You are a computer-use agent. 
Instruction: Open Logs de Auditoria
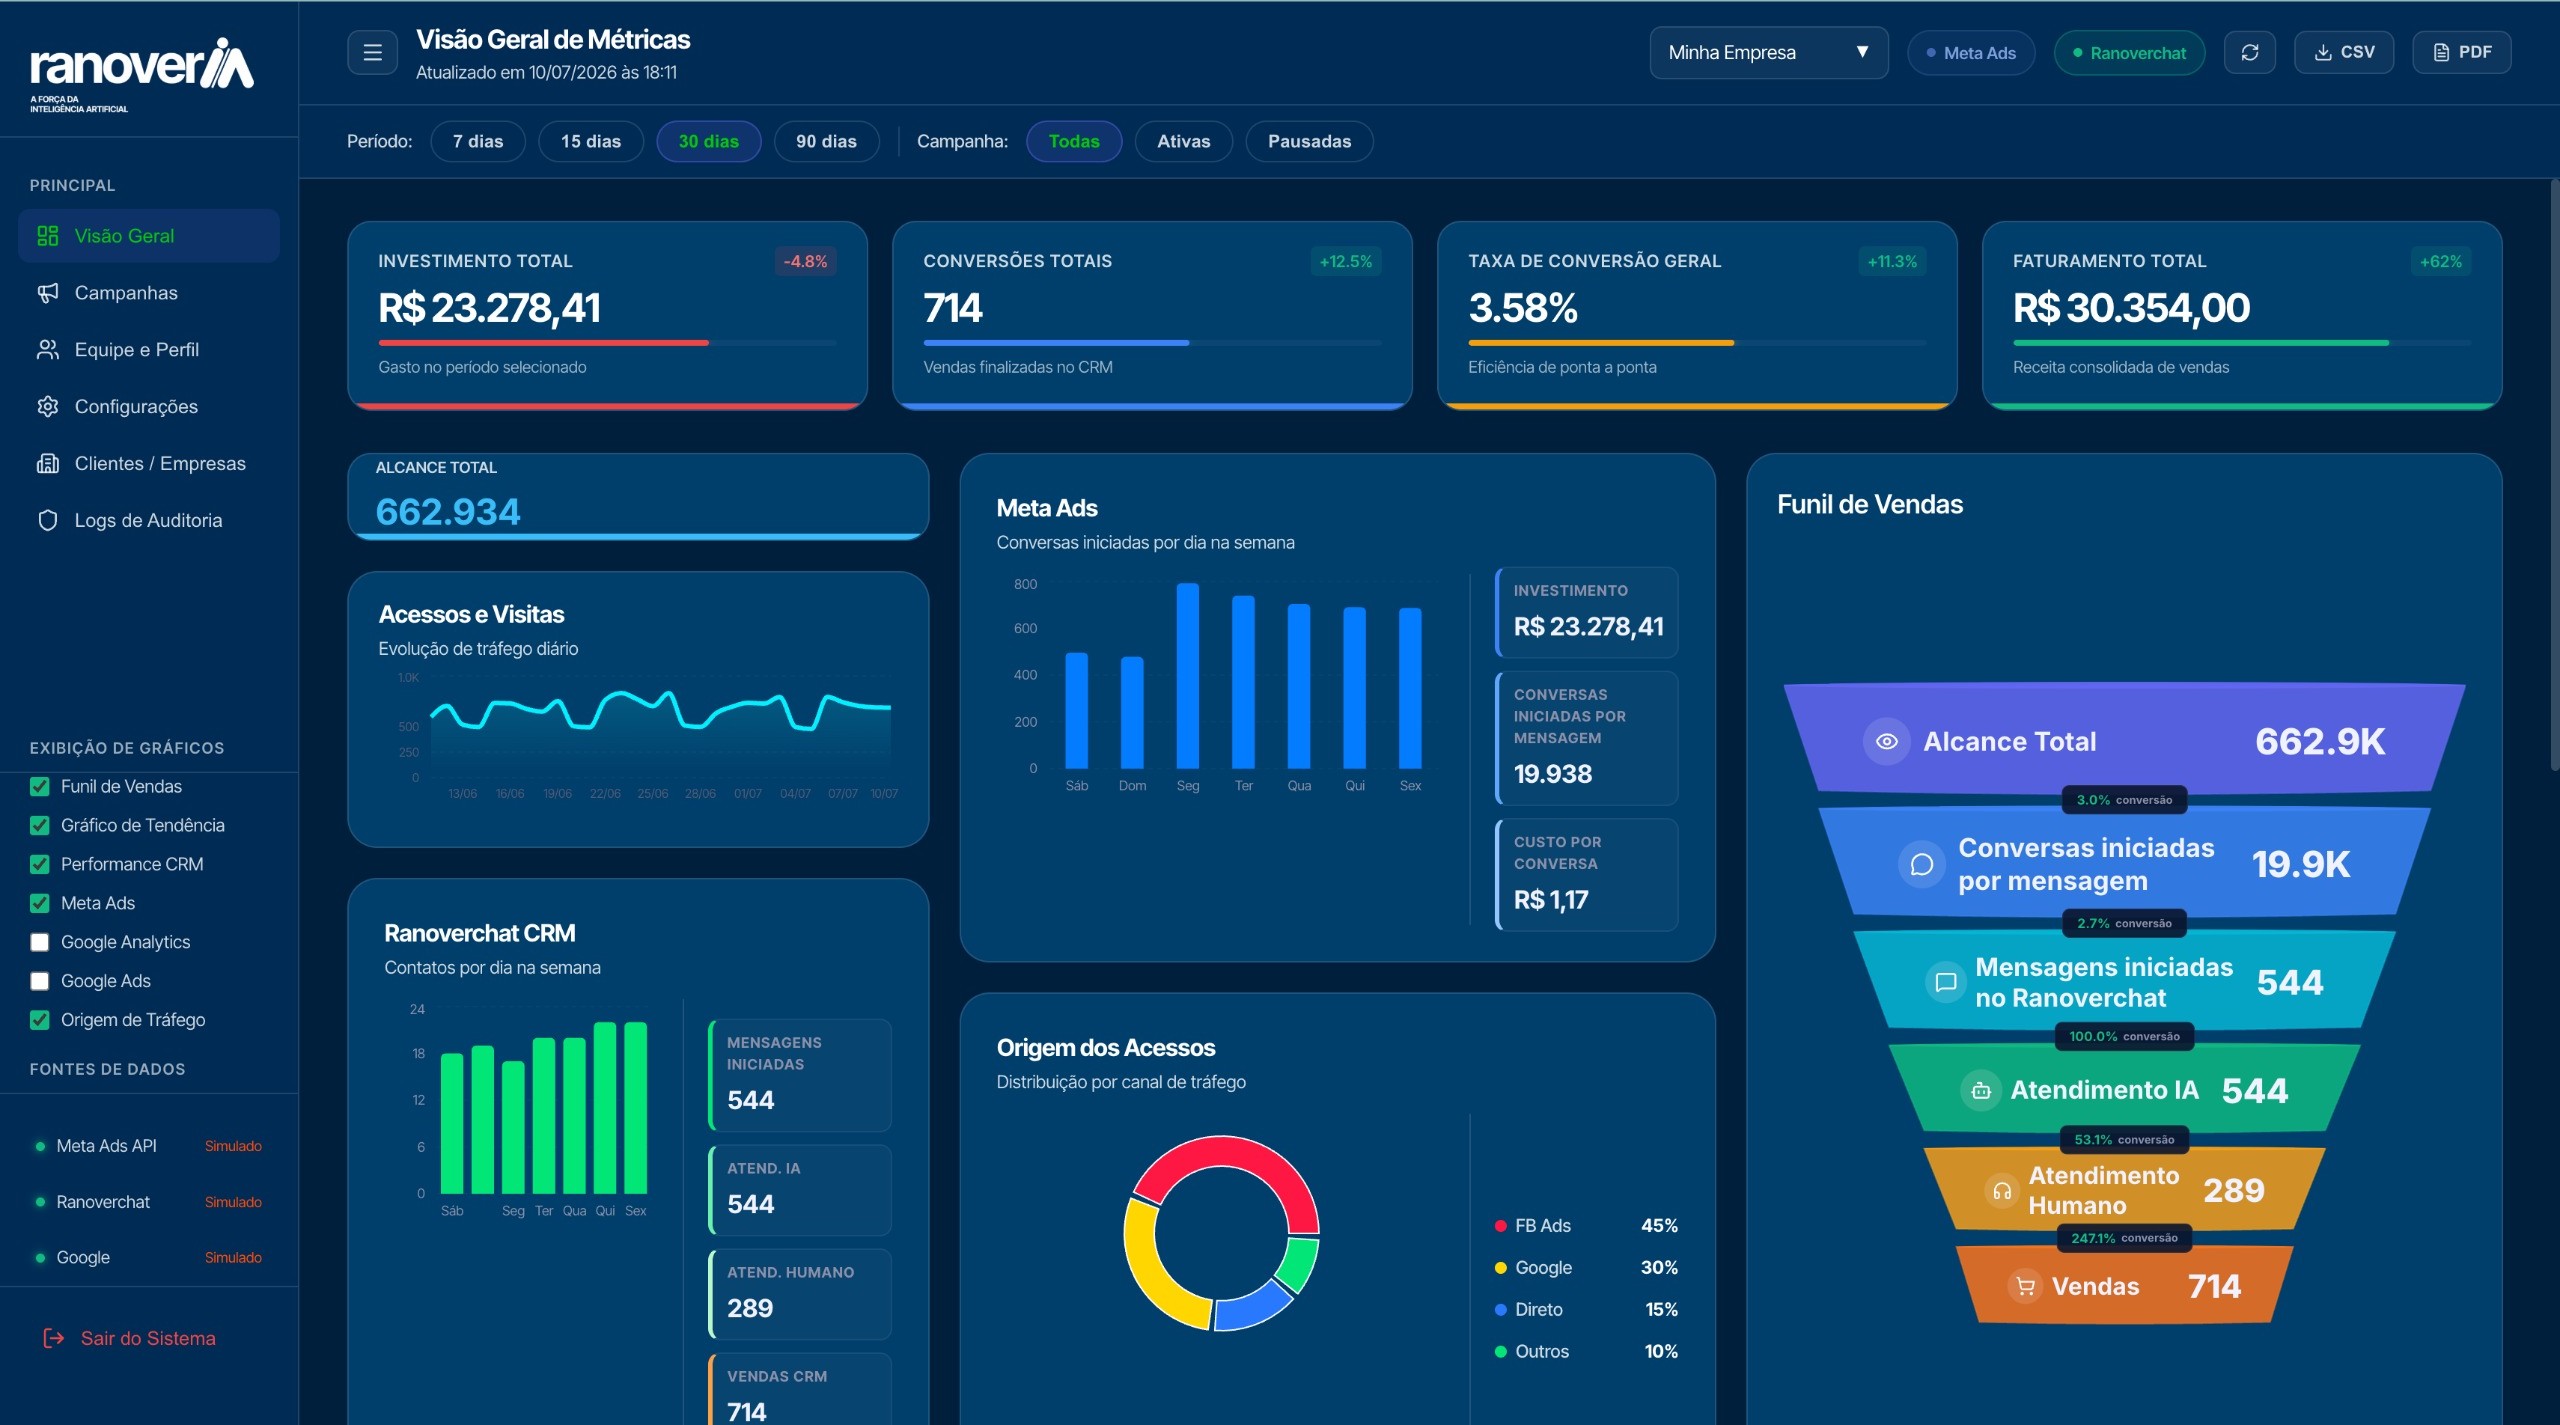(149, 521)
